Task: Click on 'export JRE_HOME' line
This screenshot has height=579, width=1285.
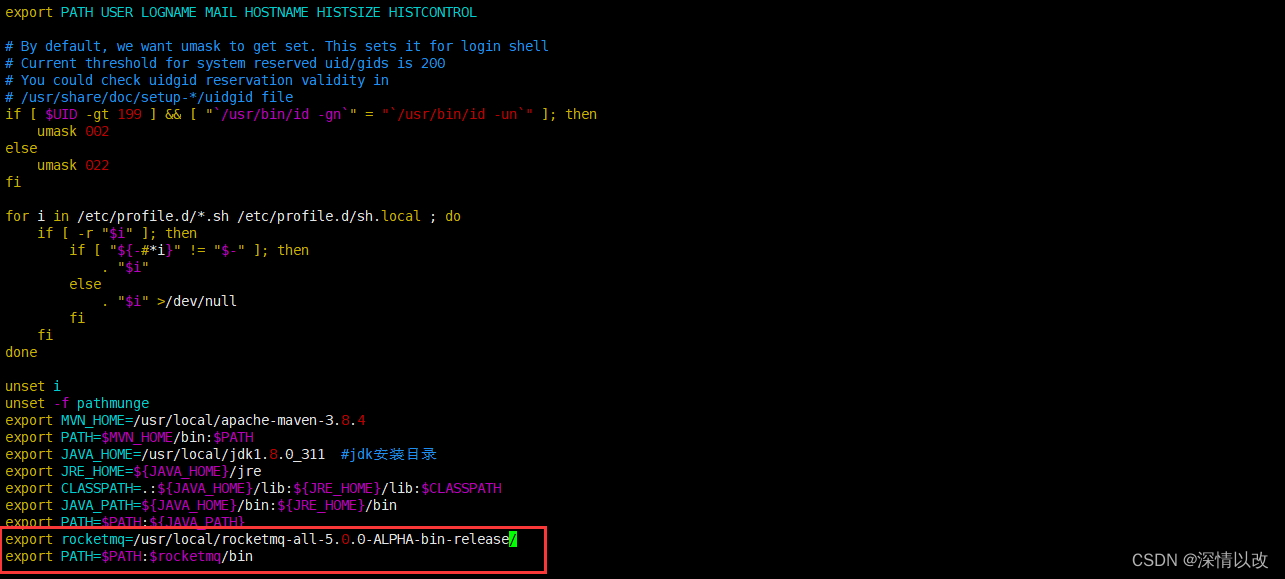Action: coord(133,471)
